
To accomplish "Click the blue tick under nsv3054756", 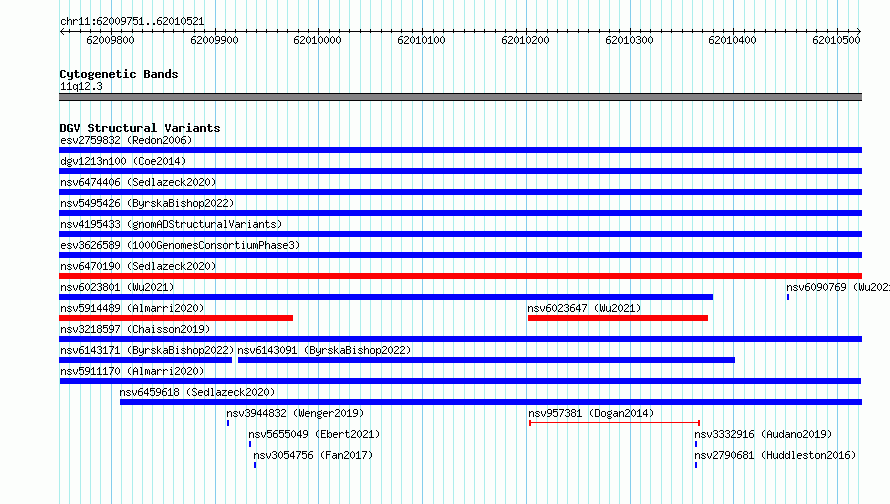I will (x=255, y=465).
